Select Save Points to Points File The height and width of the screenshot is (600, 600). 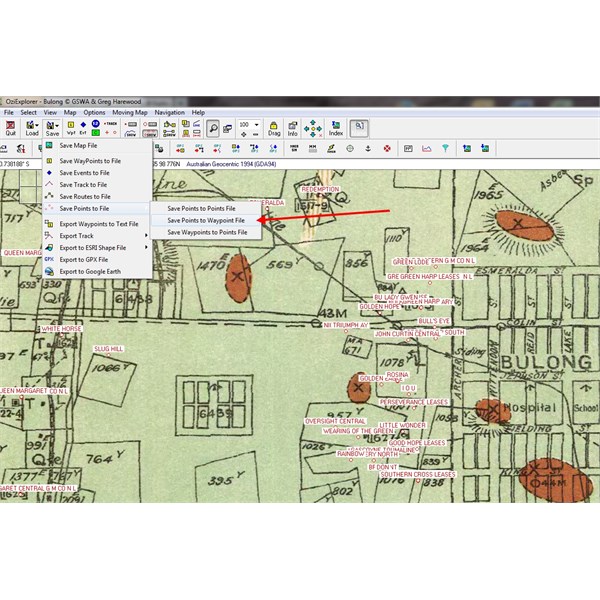[206, 209]
